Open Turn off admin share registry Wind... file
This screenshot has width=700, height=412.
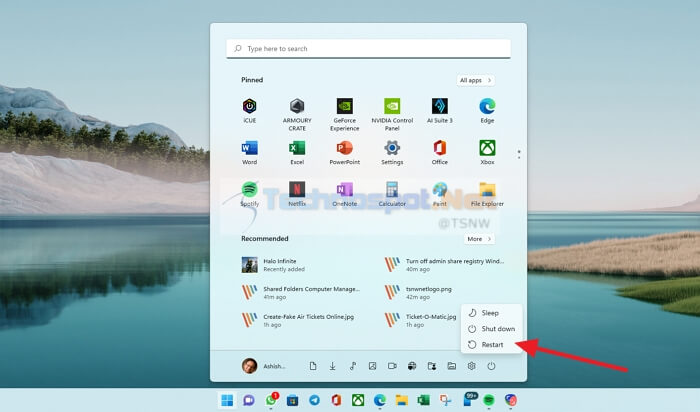click(447, 265)
